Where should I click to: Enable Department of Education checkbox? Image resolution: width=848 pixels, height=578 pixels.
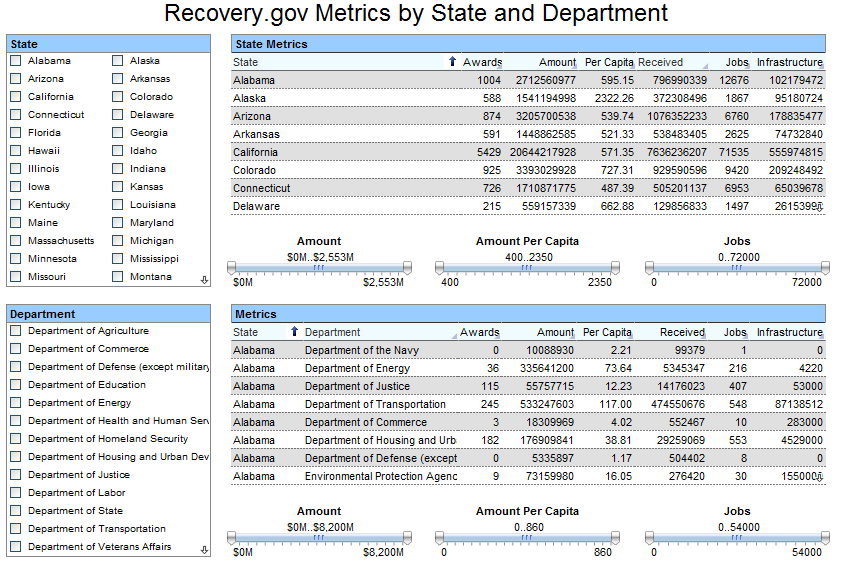pos(16,384)
